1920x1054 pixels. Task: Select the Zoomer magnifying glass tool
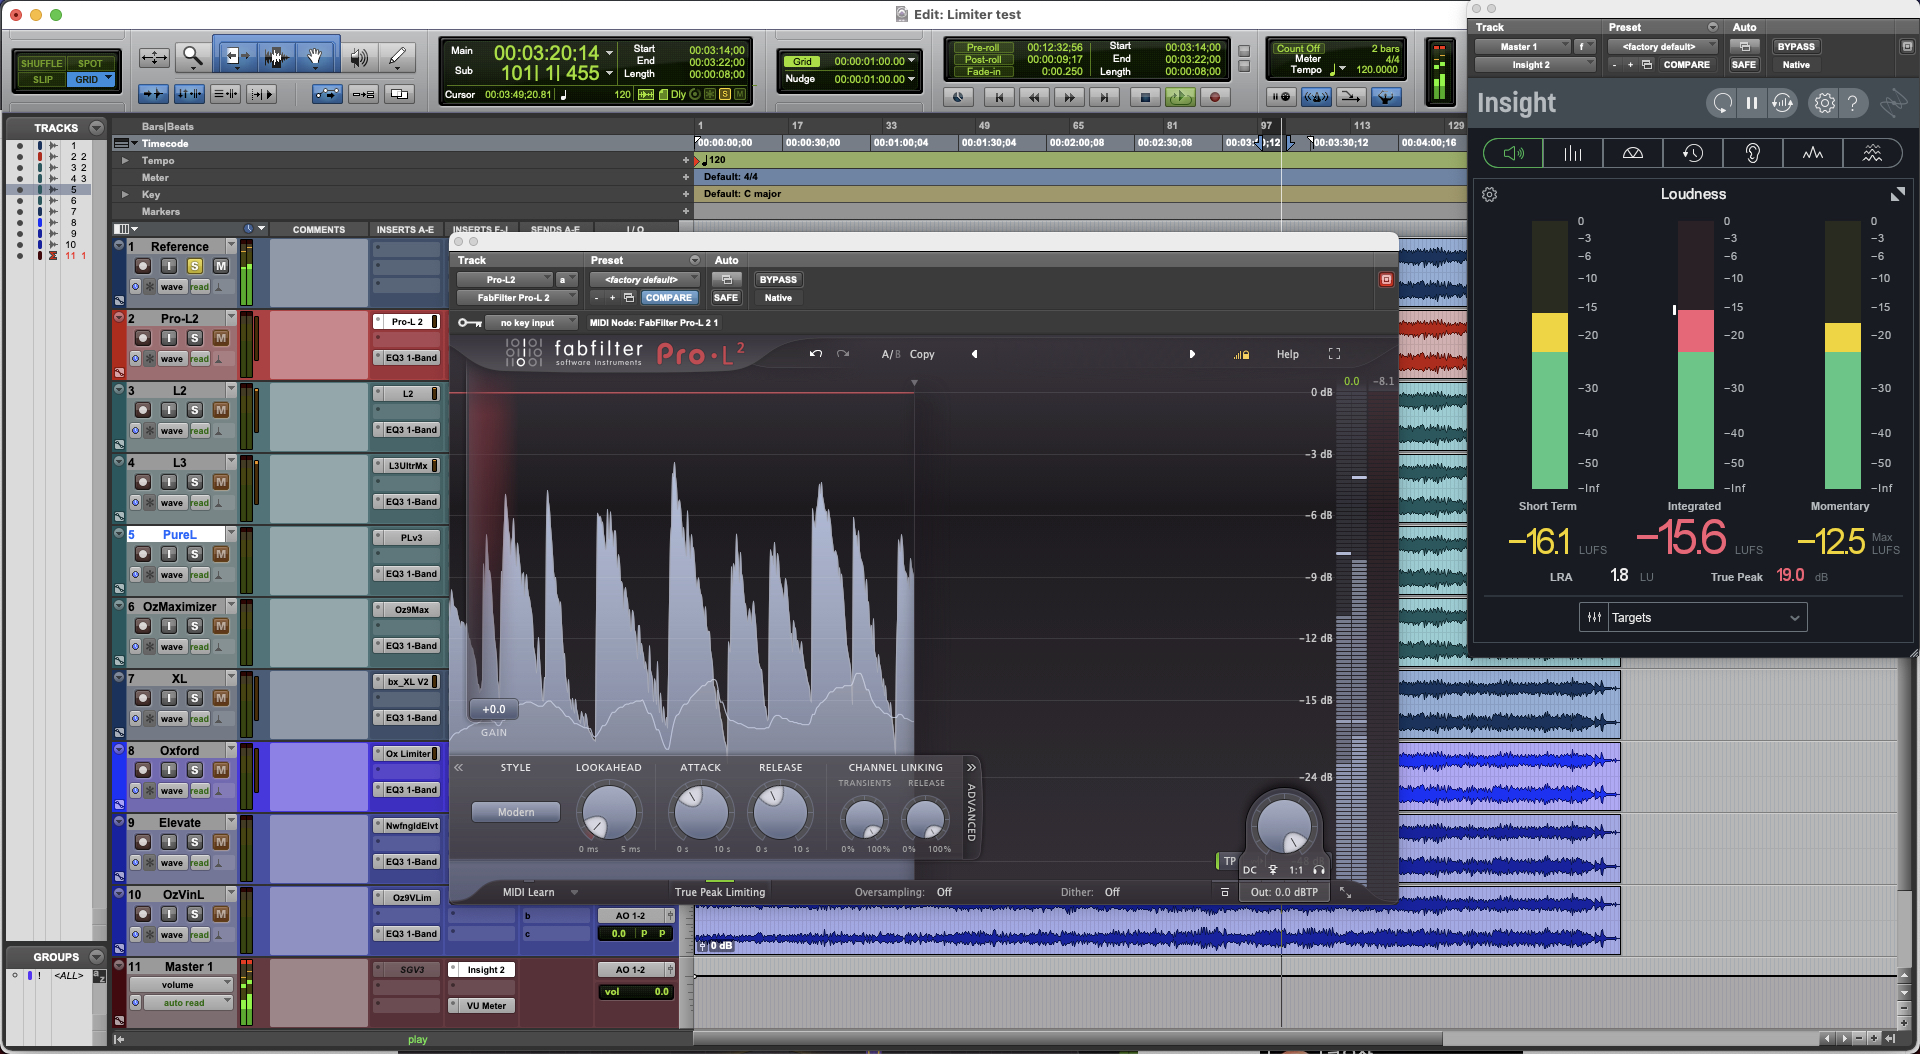[192, 57]
